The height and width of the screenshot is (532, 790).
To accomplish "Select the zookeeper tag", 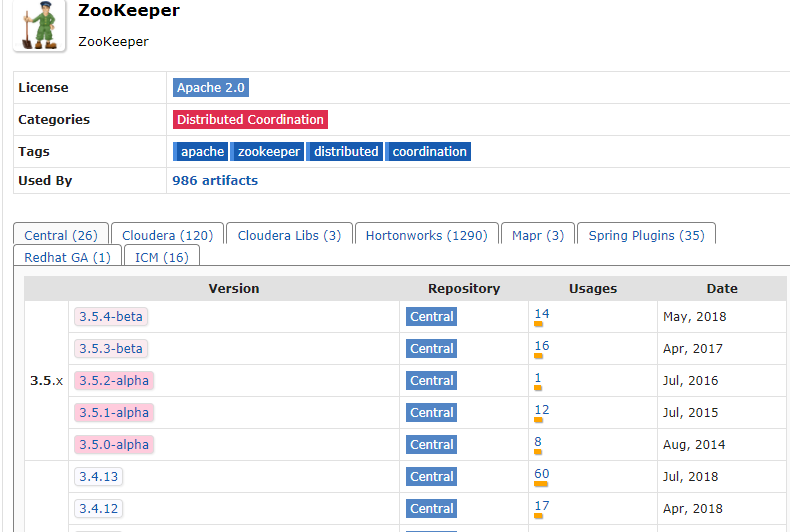I will coord(267,152).
